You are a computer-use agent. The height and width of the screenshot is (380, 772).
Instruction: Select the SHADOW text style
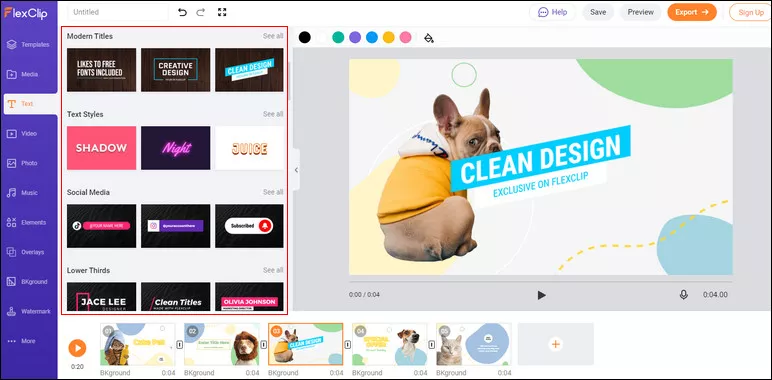[101, 148]
